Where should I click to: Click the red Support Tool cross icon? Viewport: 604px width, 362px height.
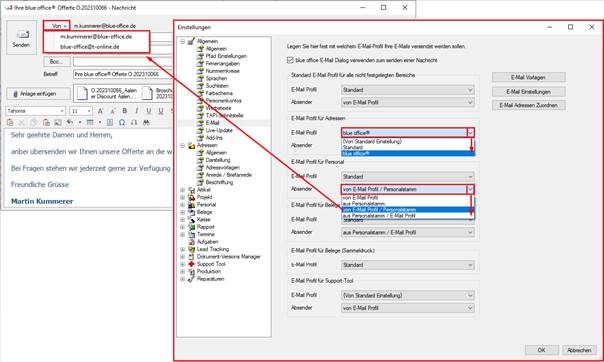(x=191, y=264)
